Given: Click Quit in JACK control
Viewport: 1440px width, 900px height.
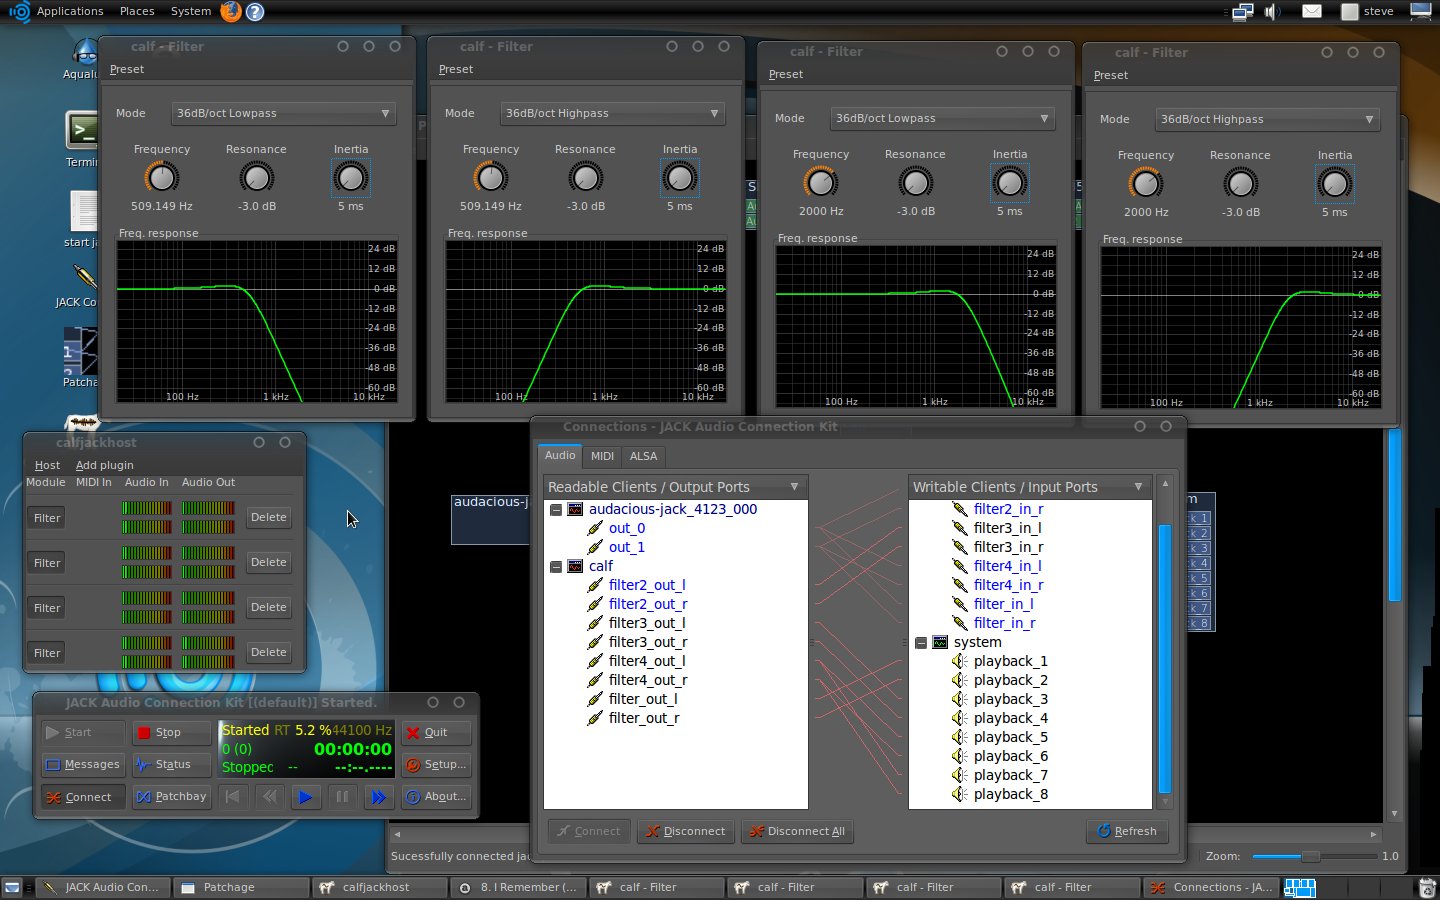Looking at the screenshot, I should (436, 732).
